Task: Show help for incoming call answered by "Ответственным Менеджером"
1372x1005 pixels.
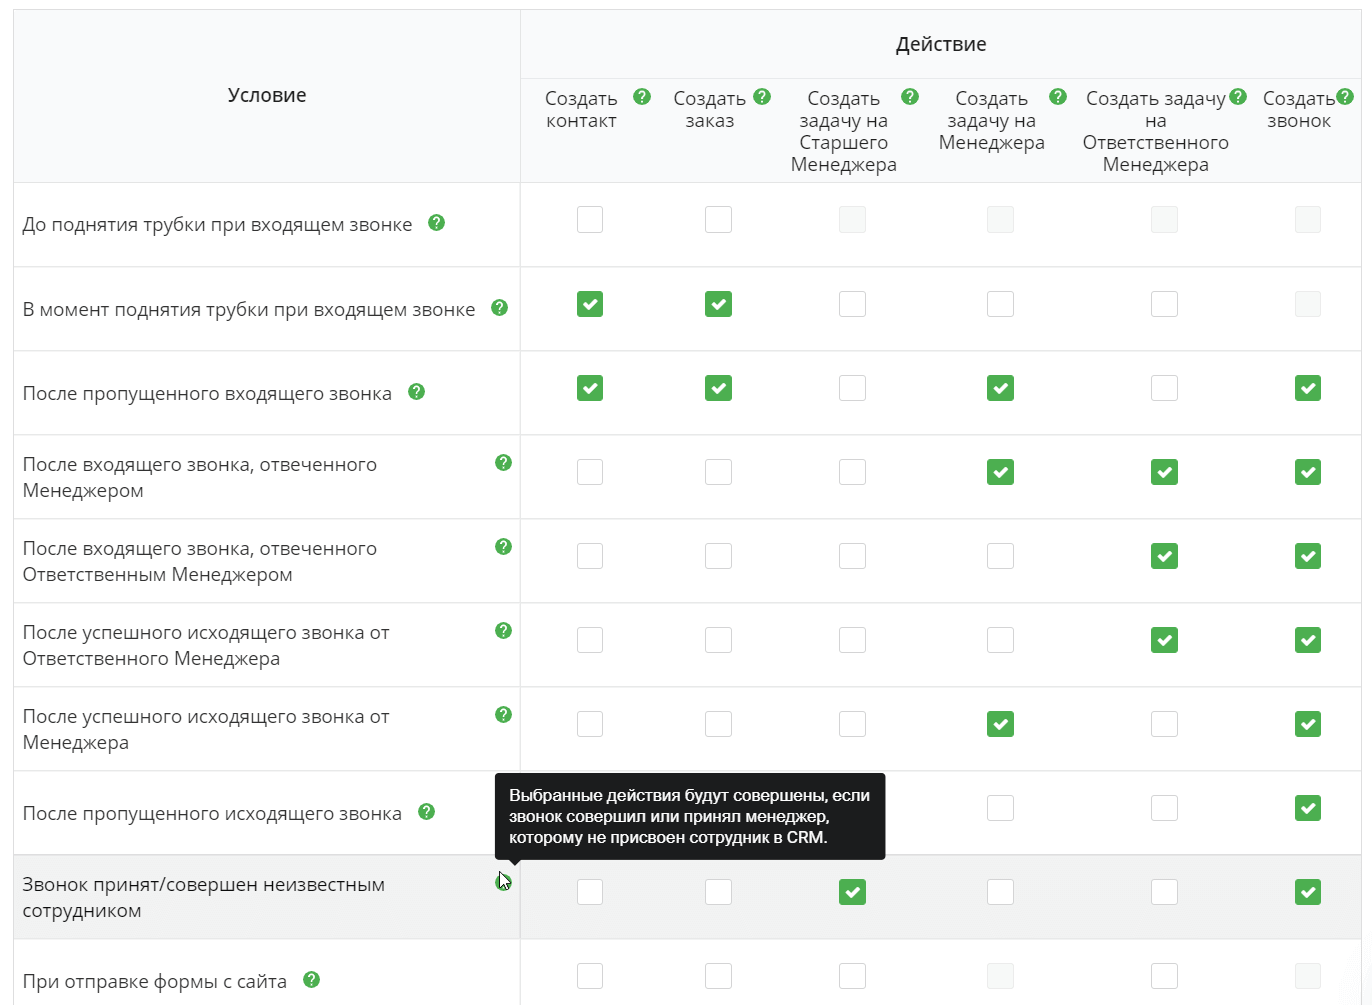Action: click(503, 547)
